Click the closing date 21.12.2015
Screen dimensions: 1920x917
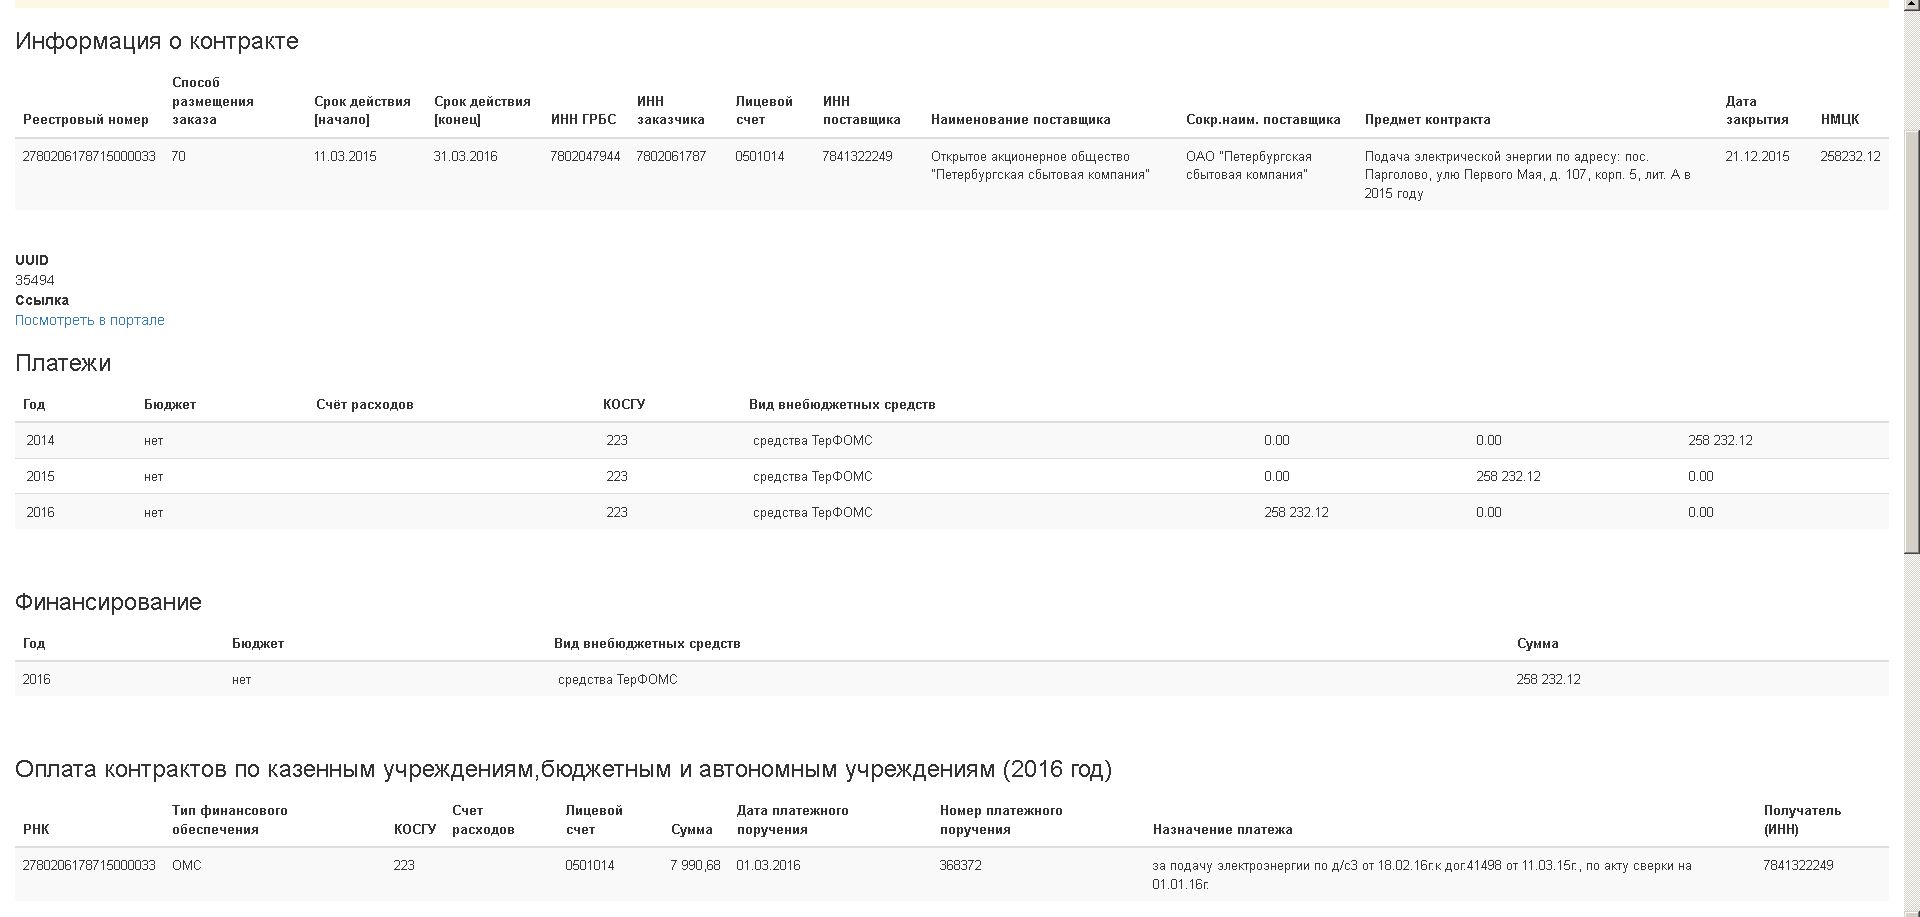pos(1757,156)
